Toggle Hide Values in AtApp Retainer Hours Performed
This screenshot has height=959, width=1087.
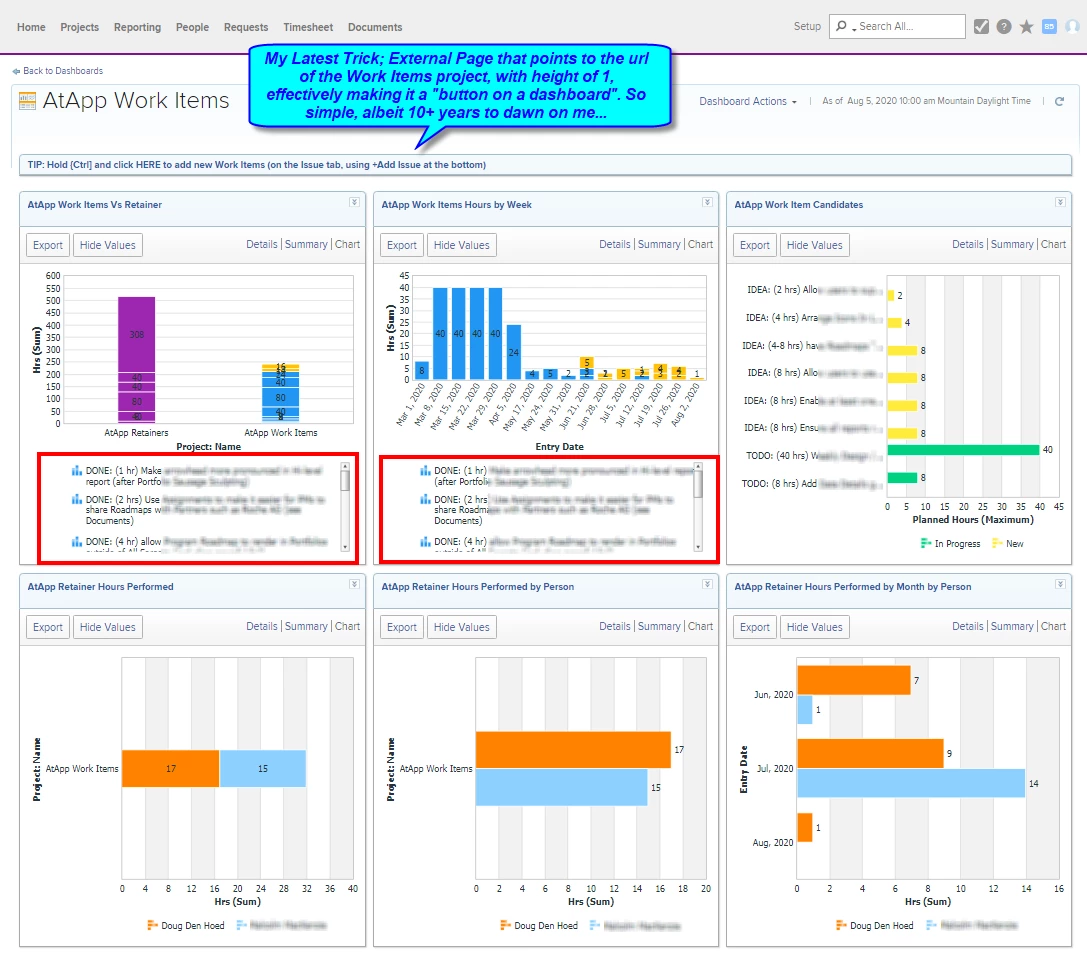(x=107, y=628)
